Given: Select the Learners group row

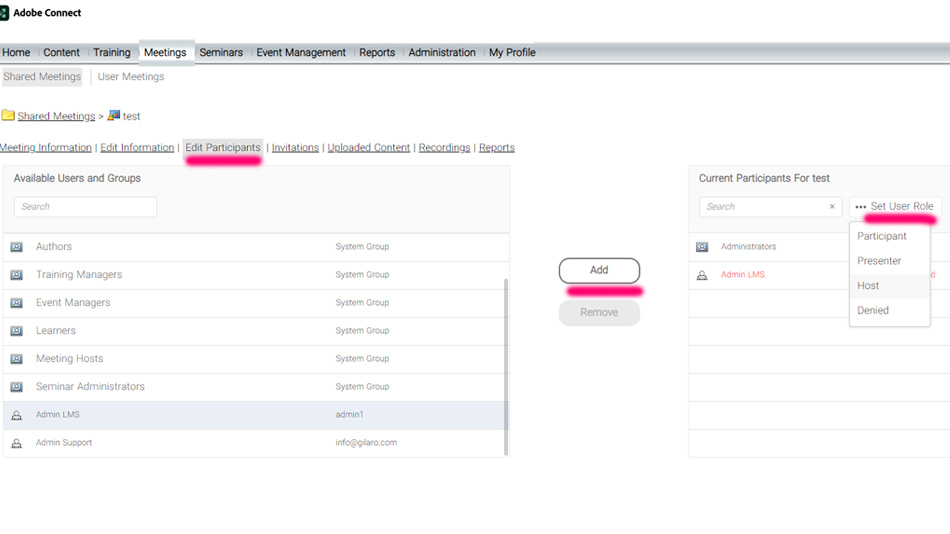Looking at the screenshot, I should click(253, 331).
